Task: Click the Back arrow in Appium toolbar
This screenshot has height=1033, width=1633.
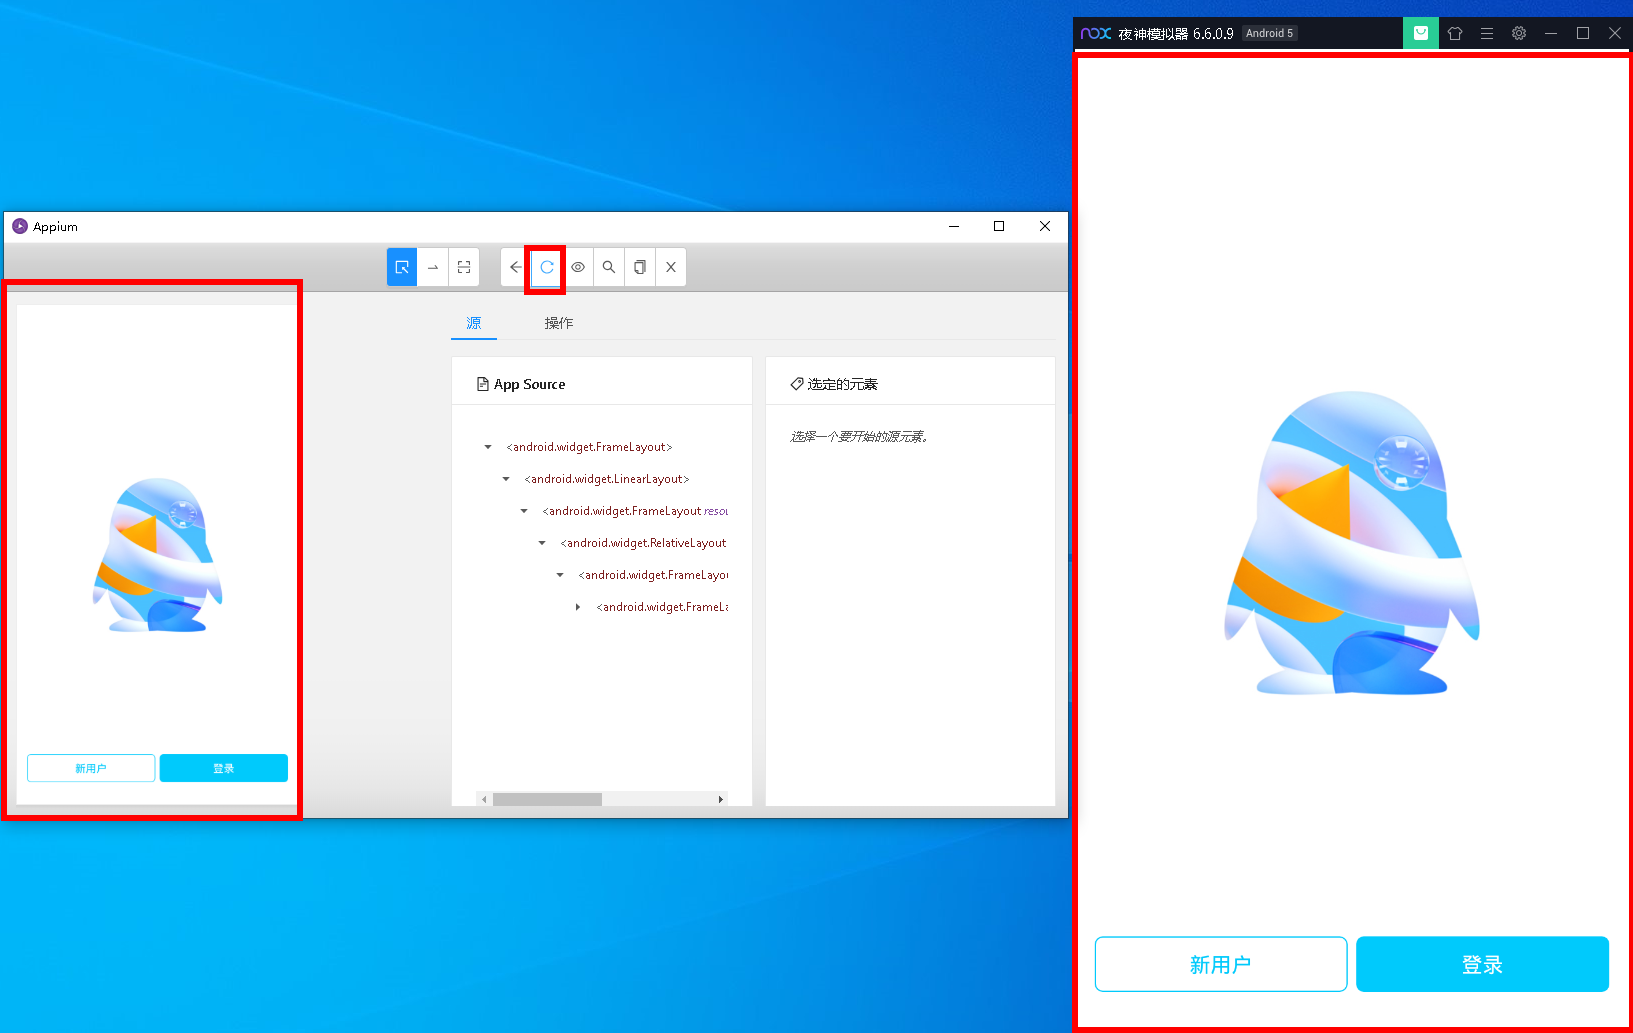Action: (515, 267)
